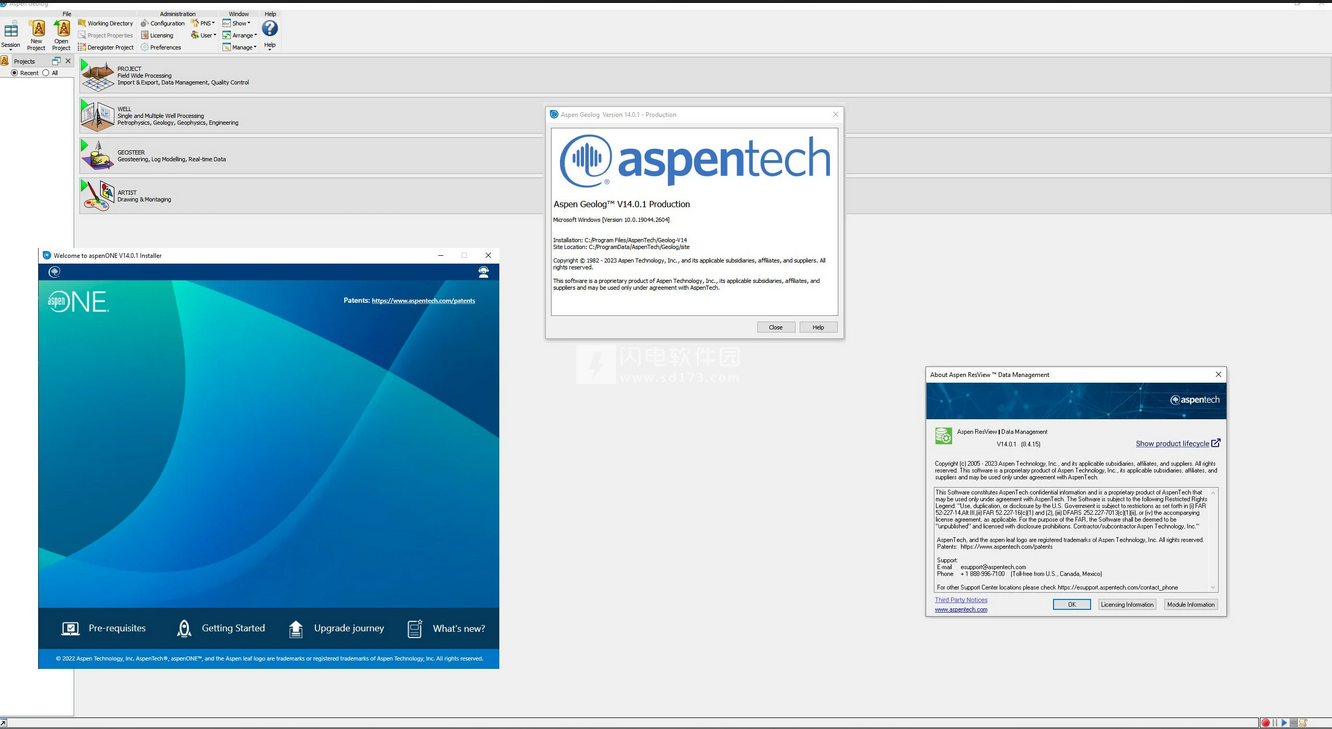Viewport: 1332px width, 729px height.
Task: Click the external link icon beside product lifecycle
Action: click(1216, 443)
